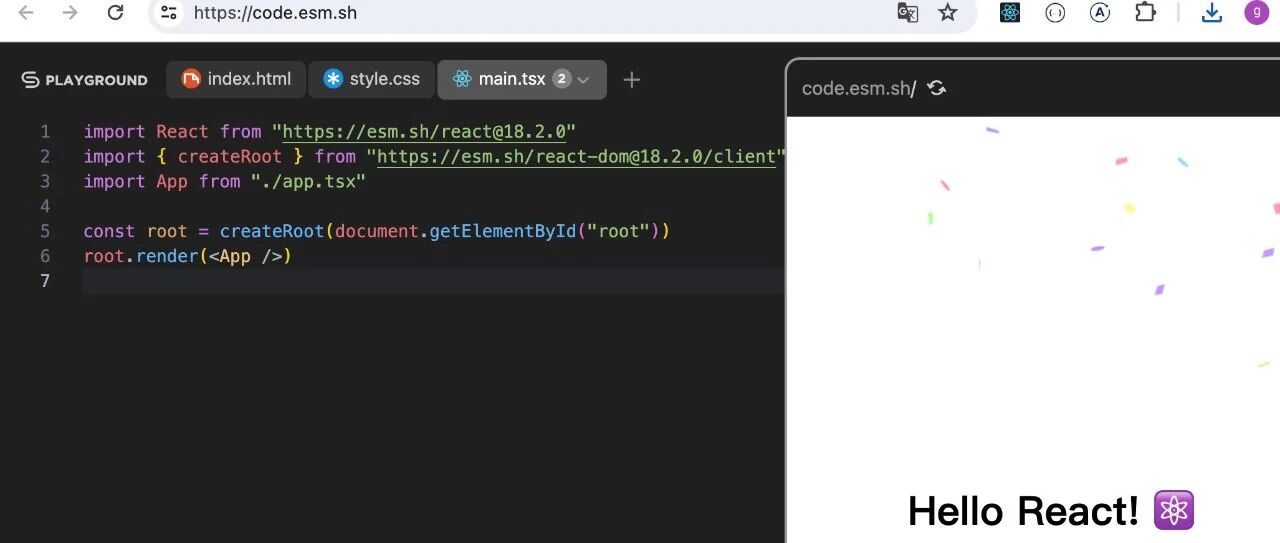Go forward with the browser forward arrow
Screen dimensions: 1280x543
[70, 13]
